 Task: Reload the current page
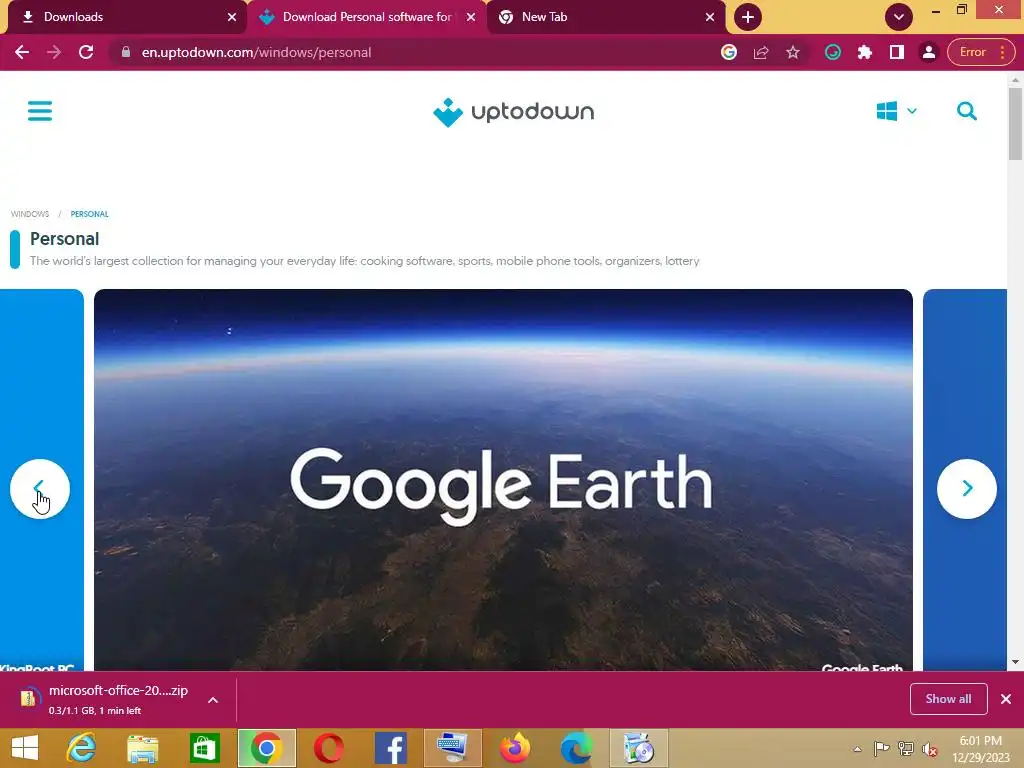point(86,52)
